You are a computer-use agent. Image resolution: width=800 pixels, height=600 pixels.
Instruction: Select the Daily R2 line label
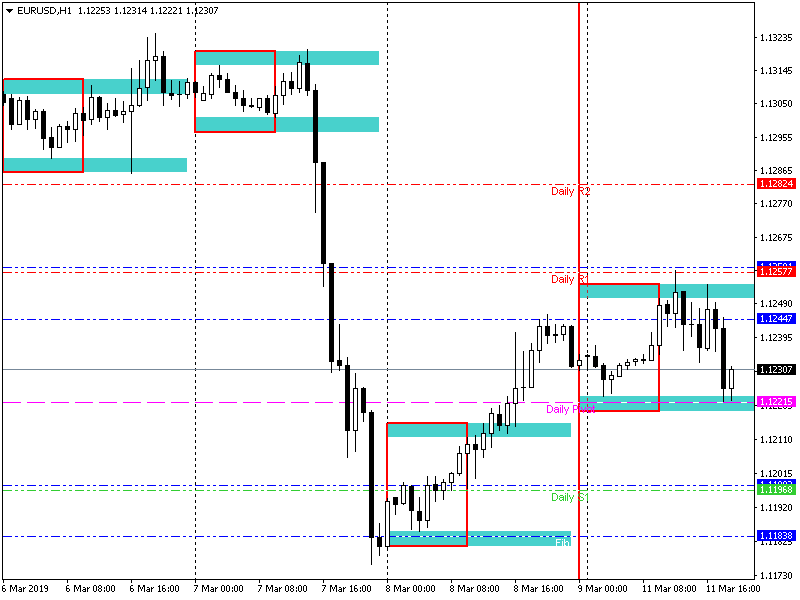tap(570, 191)
